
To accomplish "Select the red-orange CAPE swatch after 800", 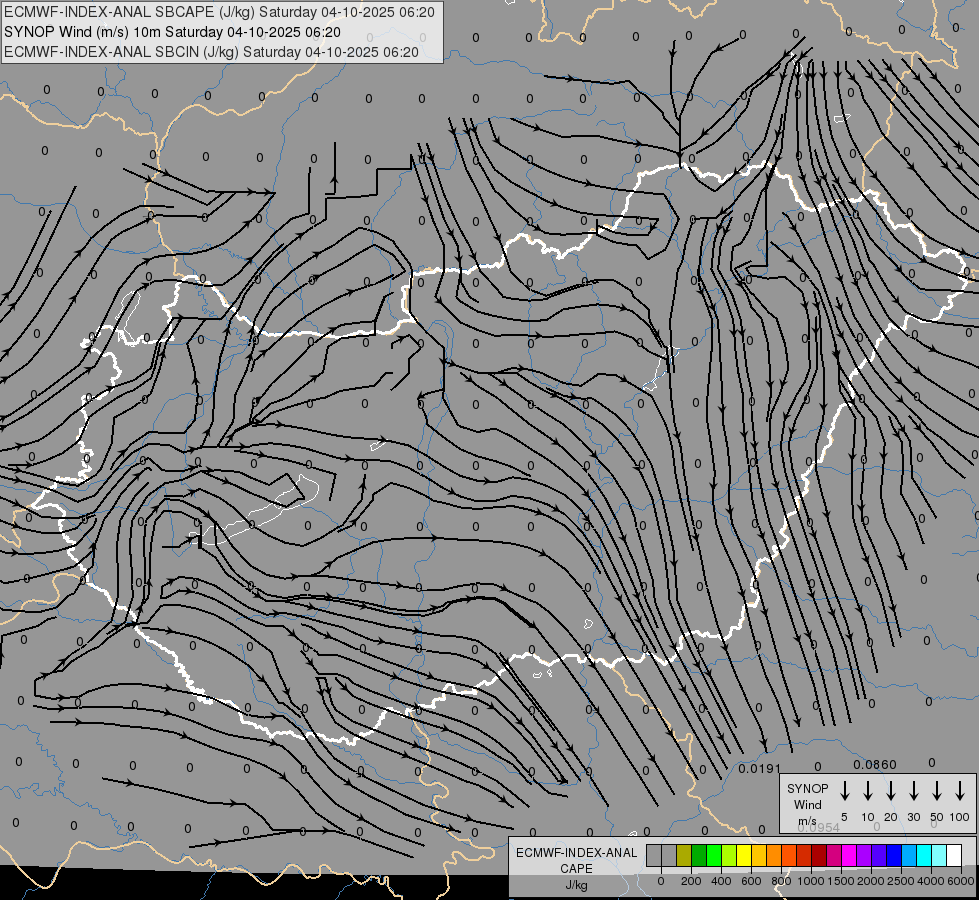I will point(789,855).
